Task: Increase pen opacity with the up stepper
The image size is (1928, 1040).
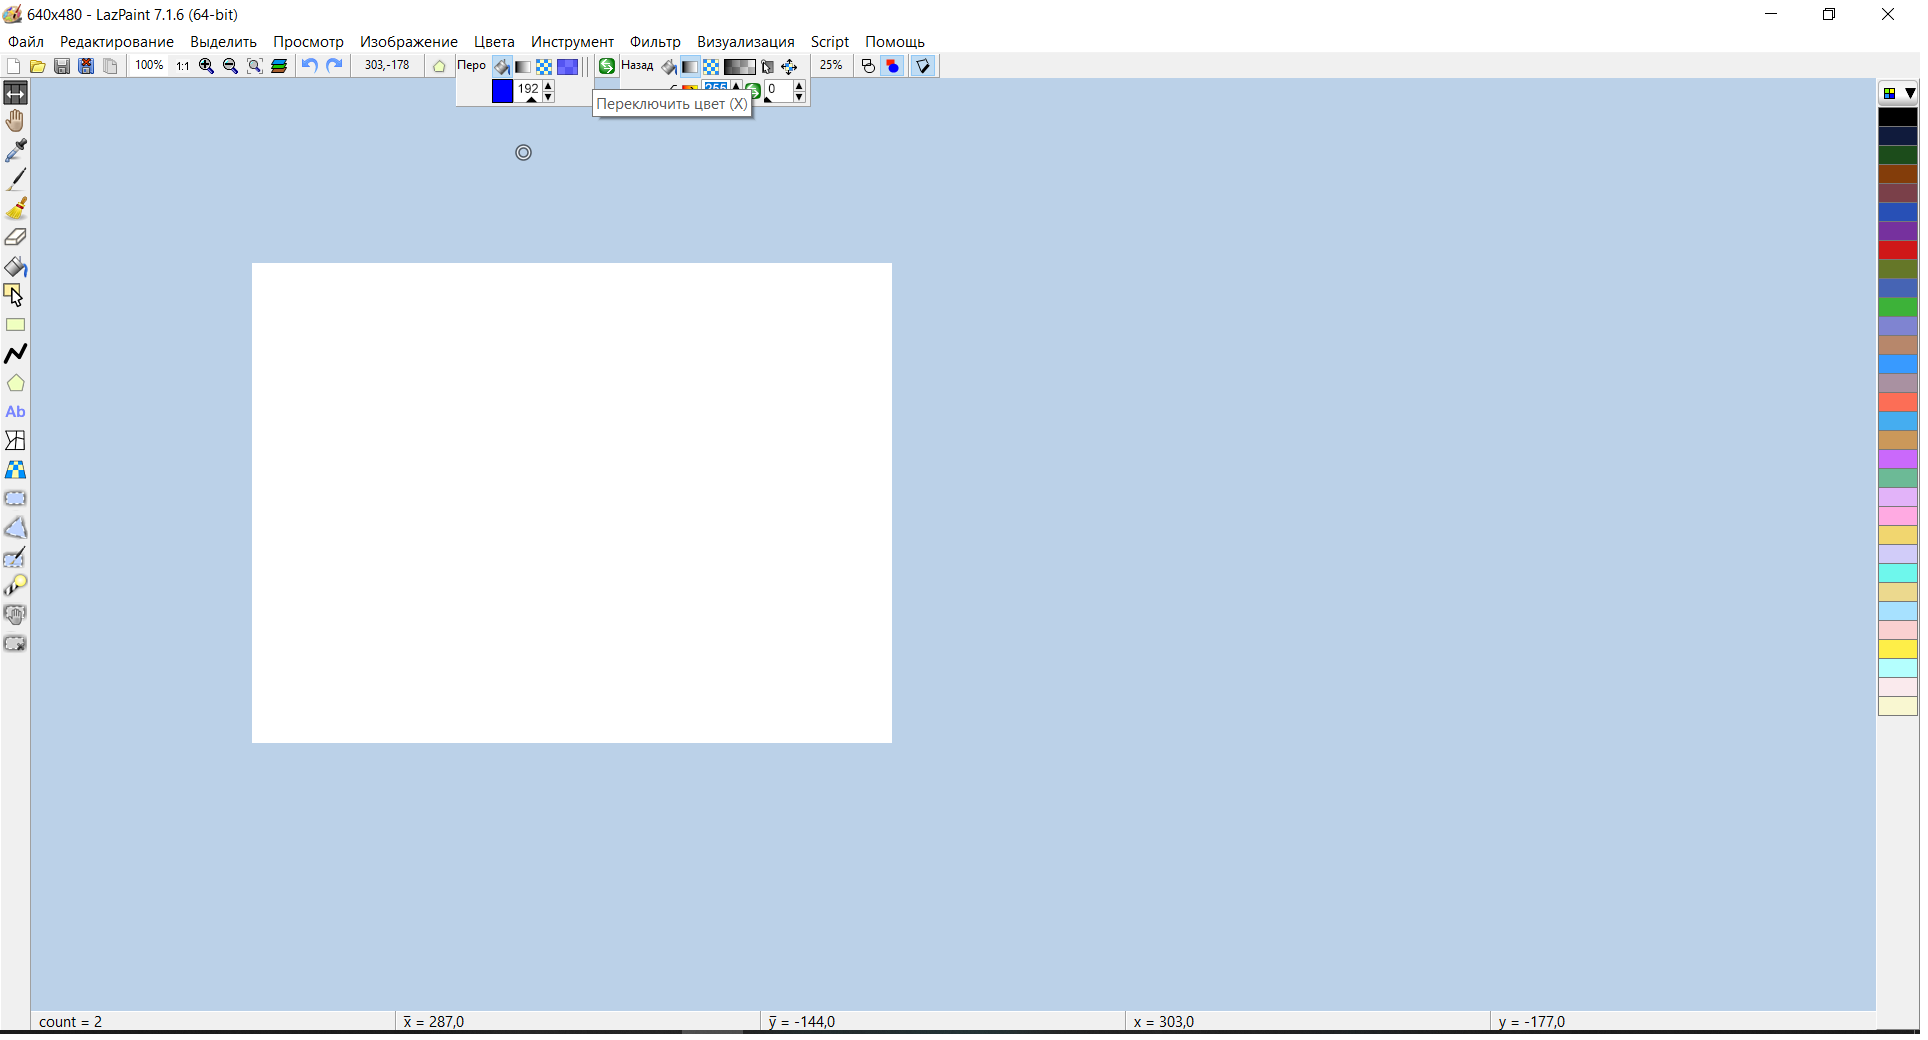Action: click(548, 84)
